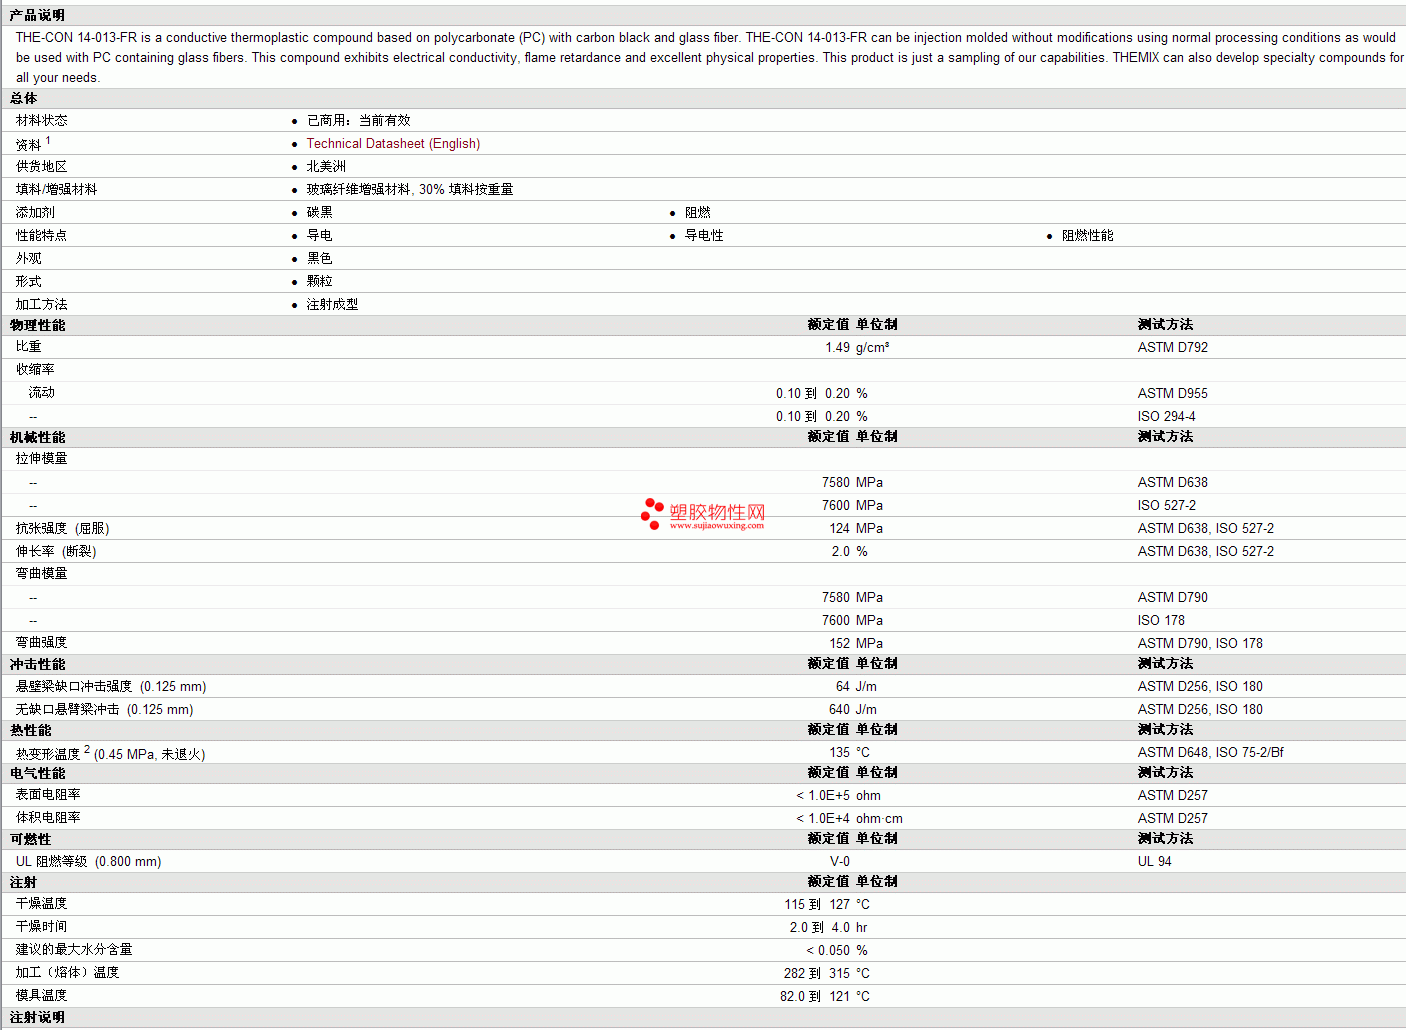Select the 135 °C heat deflection value

849,752
